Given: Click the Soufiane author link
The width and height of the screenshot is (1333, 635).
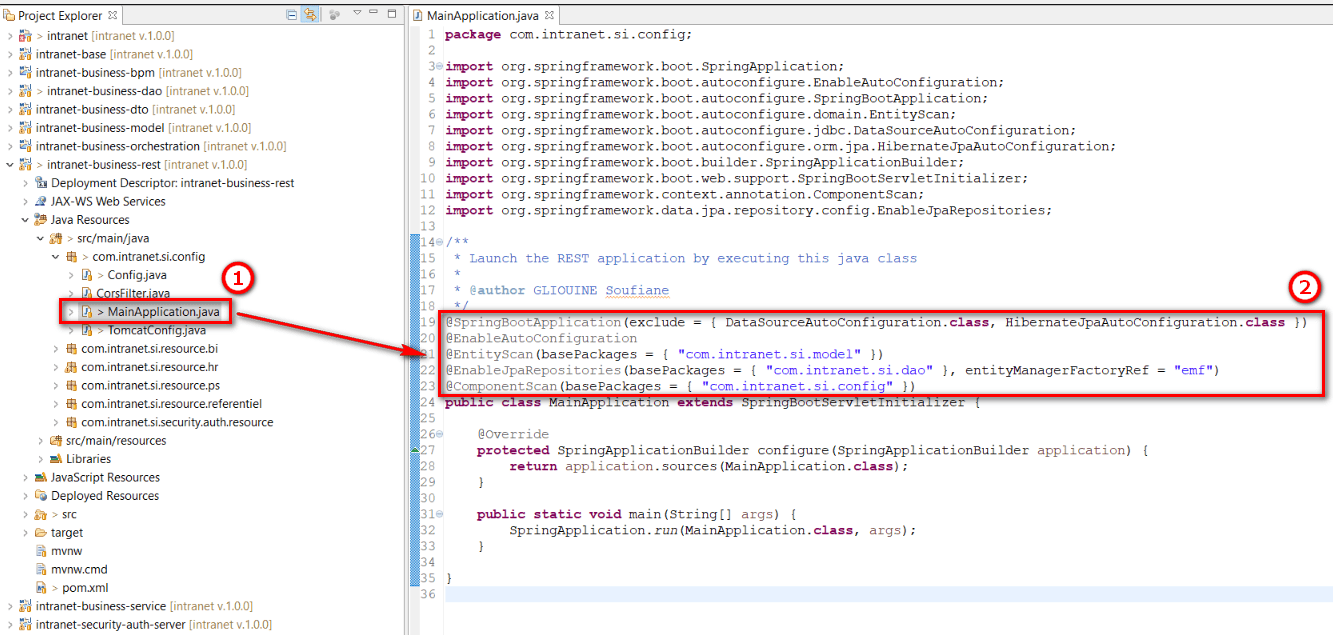Looking at the screenshot, I should click(637, 290).
